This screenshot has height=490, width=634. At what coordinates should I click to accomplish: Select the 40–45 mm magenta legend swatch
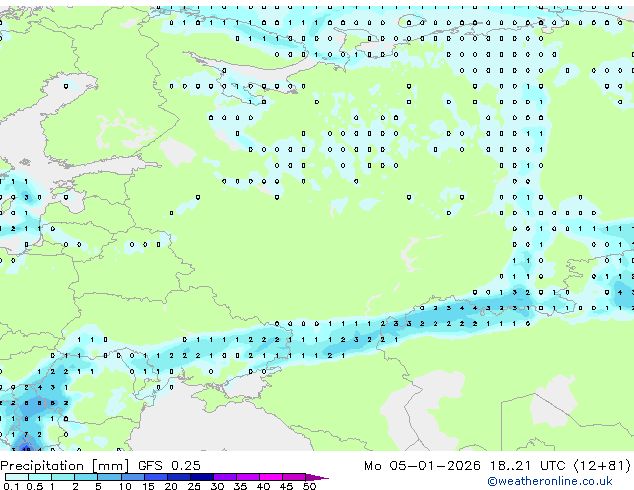pos(271,477)
